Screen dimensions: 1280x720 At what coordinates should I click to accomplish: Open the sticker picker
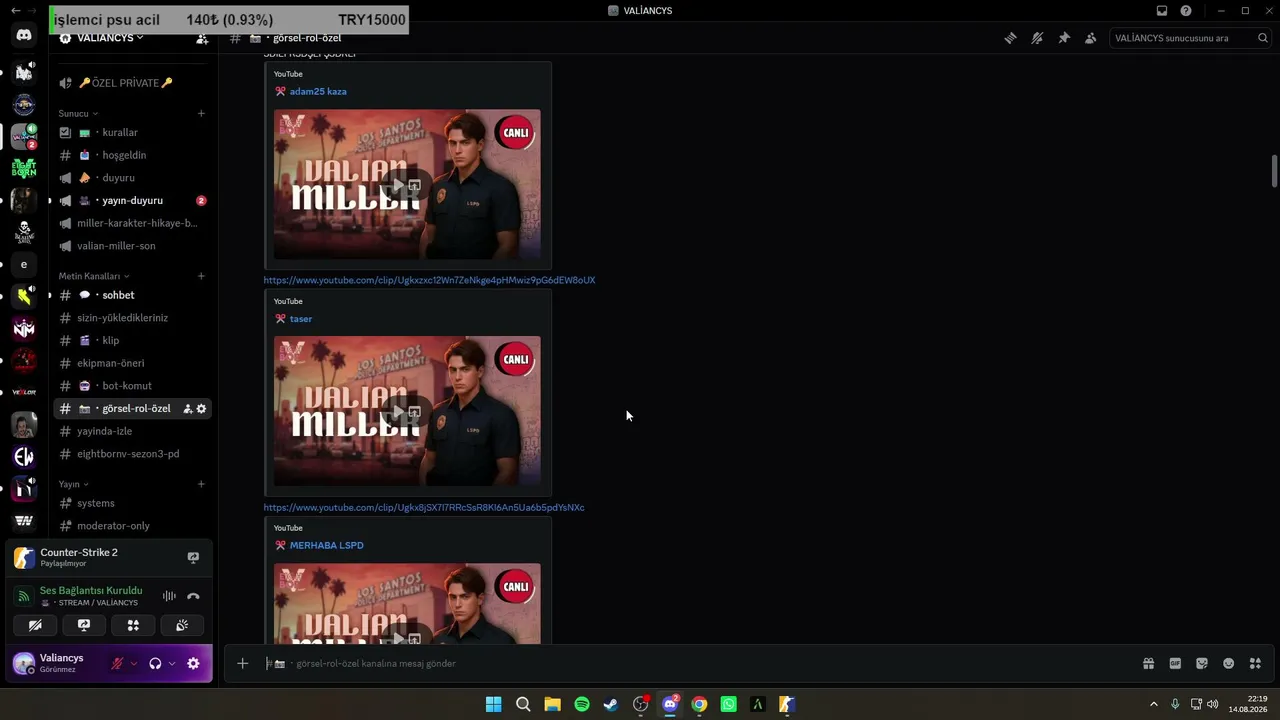[x=1202, y=663]
